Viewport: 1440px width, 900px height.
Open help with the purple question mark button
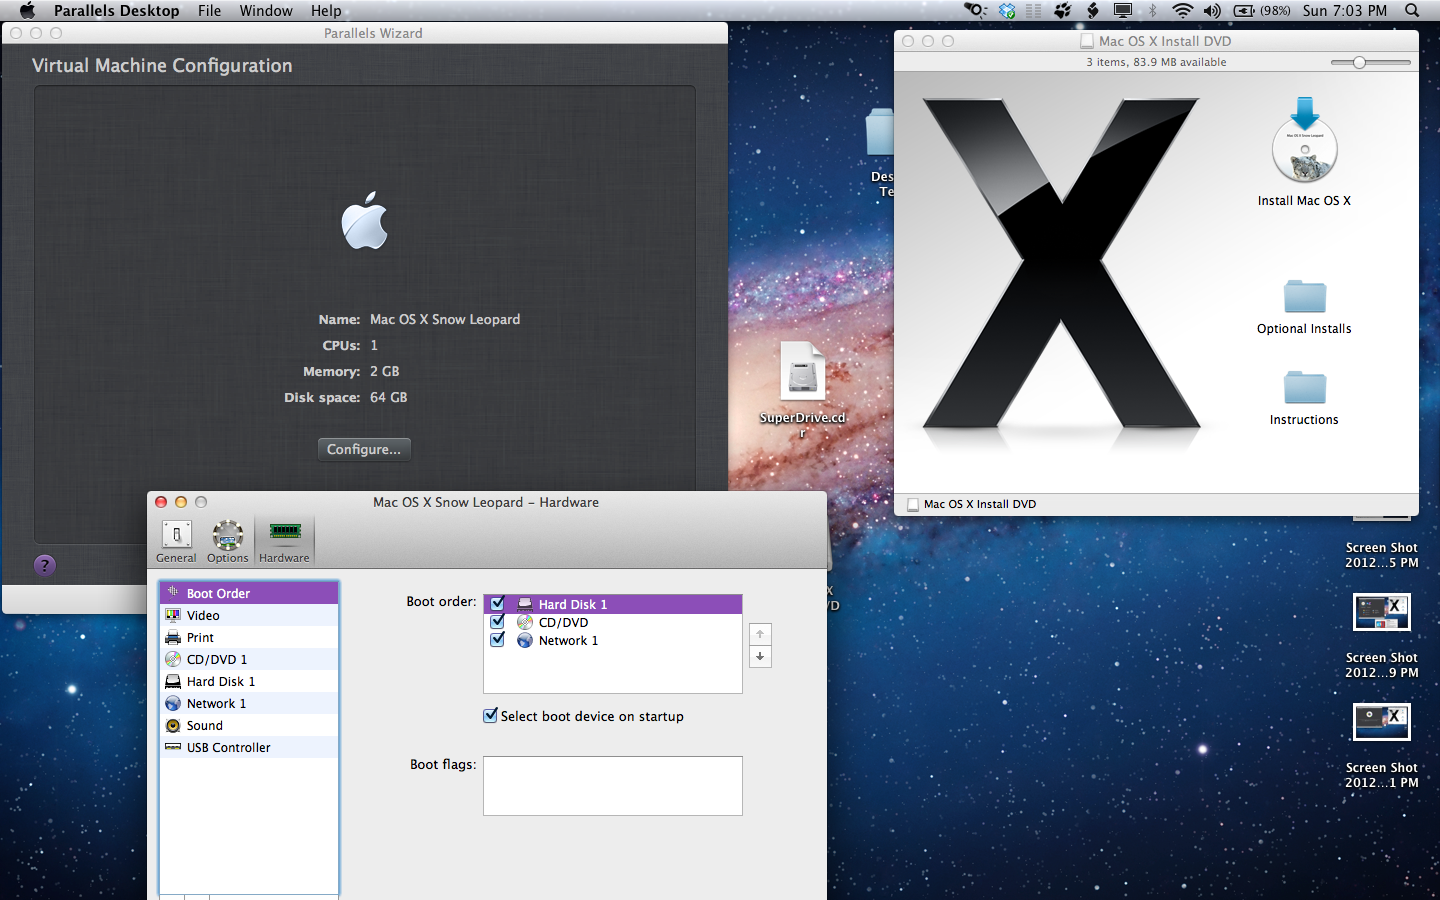tap(44, 565)
